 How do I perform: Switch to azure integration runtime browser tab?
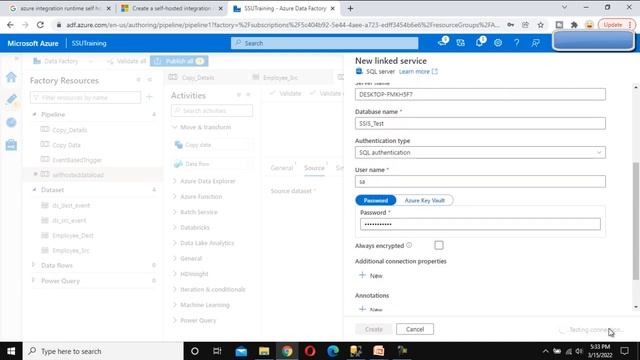tap(60, 8)
